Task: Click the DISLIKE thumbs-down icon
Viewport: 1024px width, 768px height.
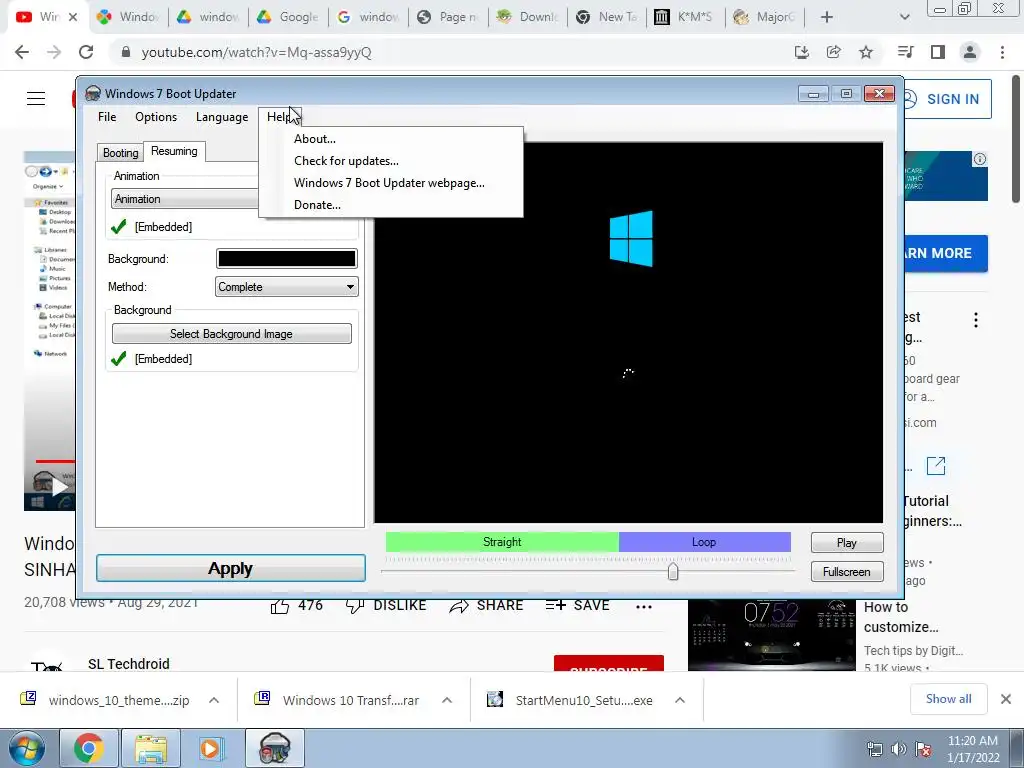Action: point(355,606)
